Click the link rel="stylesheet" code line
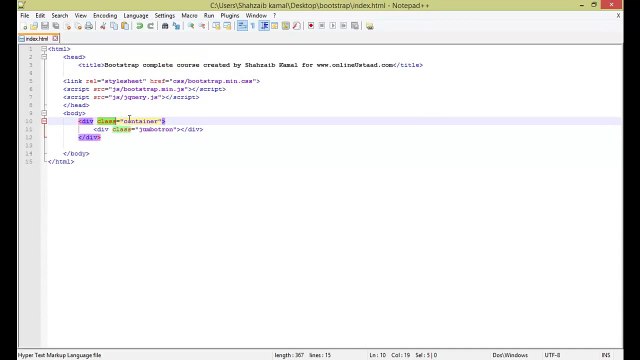The image size is (640, 360). (x=161, y=81)
